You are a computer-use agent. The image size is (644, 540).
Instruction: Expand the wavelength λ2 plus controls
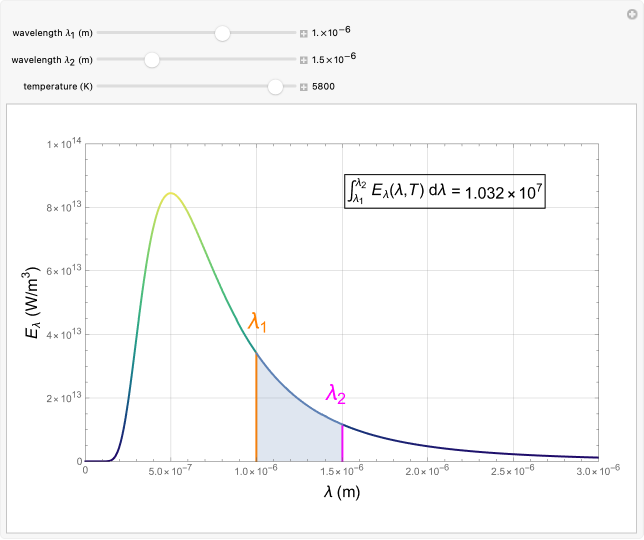304,60
